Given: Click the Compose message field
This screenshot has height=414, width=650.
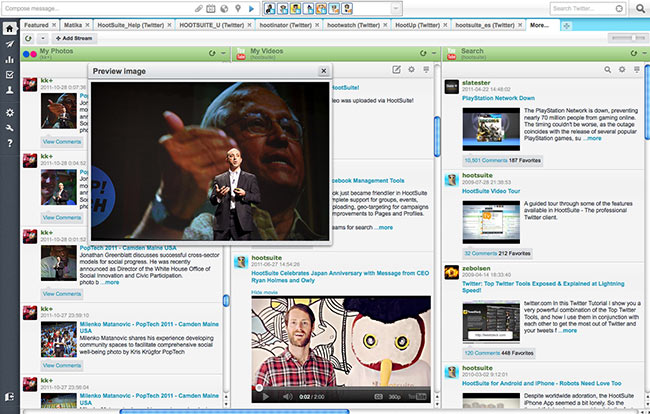Looking at the screenshot, I should click(97, 8).
